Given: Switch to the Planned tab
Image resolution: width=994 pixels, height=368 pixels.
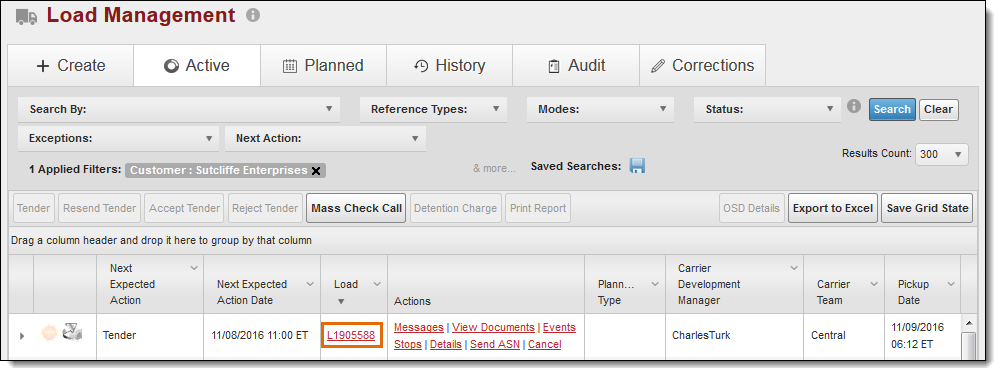Looking at the screenshot, I should (x=323, y=66).
